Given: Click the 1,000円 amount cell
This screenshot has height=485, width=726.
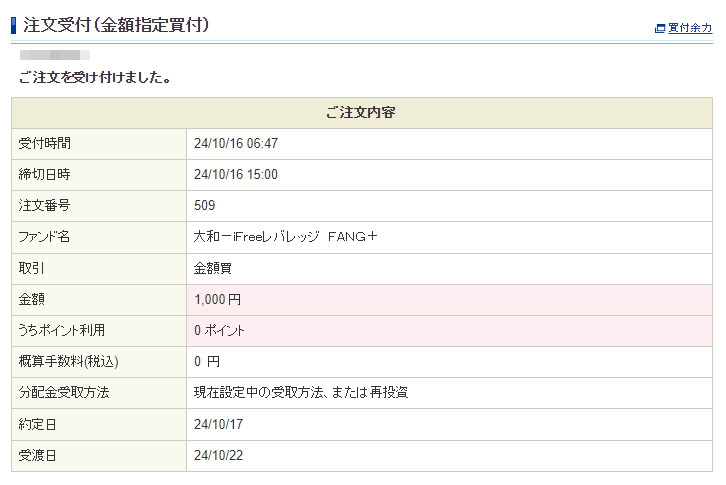Looking at the screenshot, I should (x=217, y=299).
